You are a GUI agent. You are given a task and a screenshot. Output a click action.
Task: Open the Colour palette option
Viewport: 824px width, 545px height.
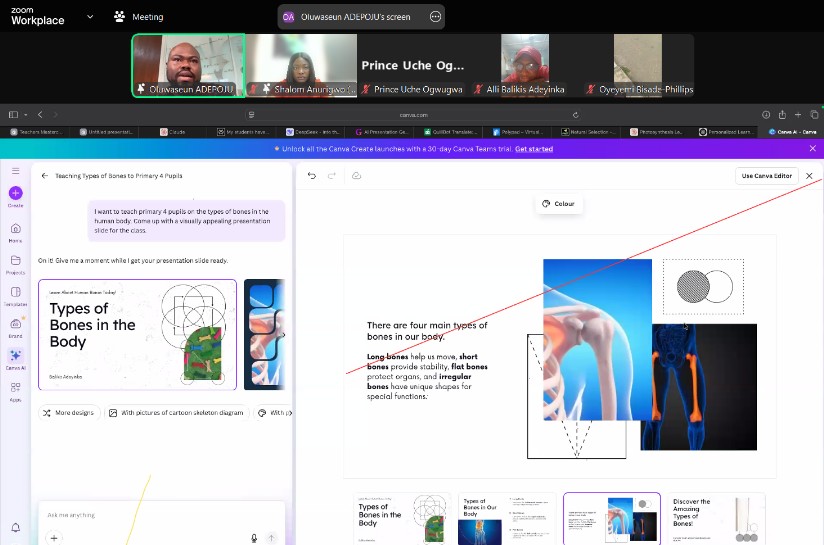[x=559, y=204]
